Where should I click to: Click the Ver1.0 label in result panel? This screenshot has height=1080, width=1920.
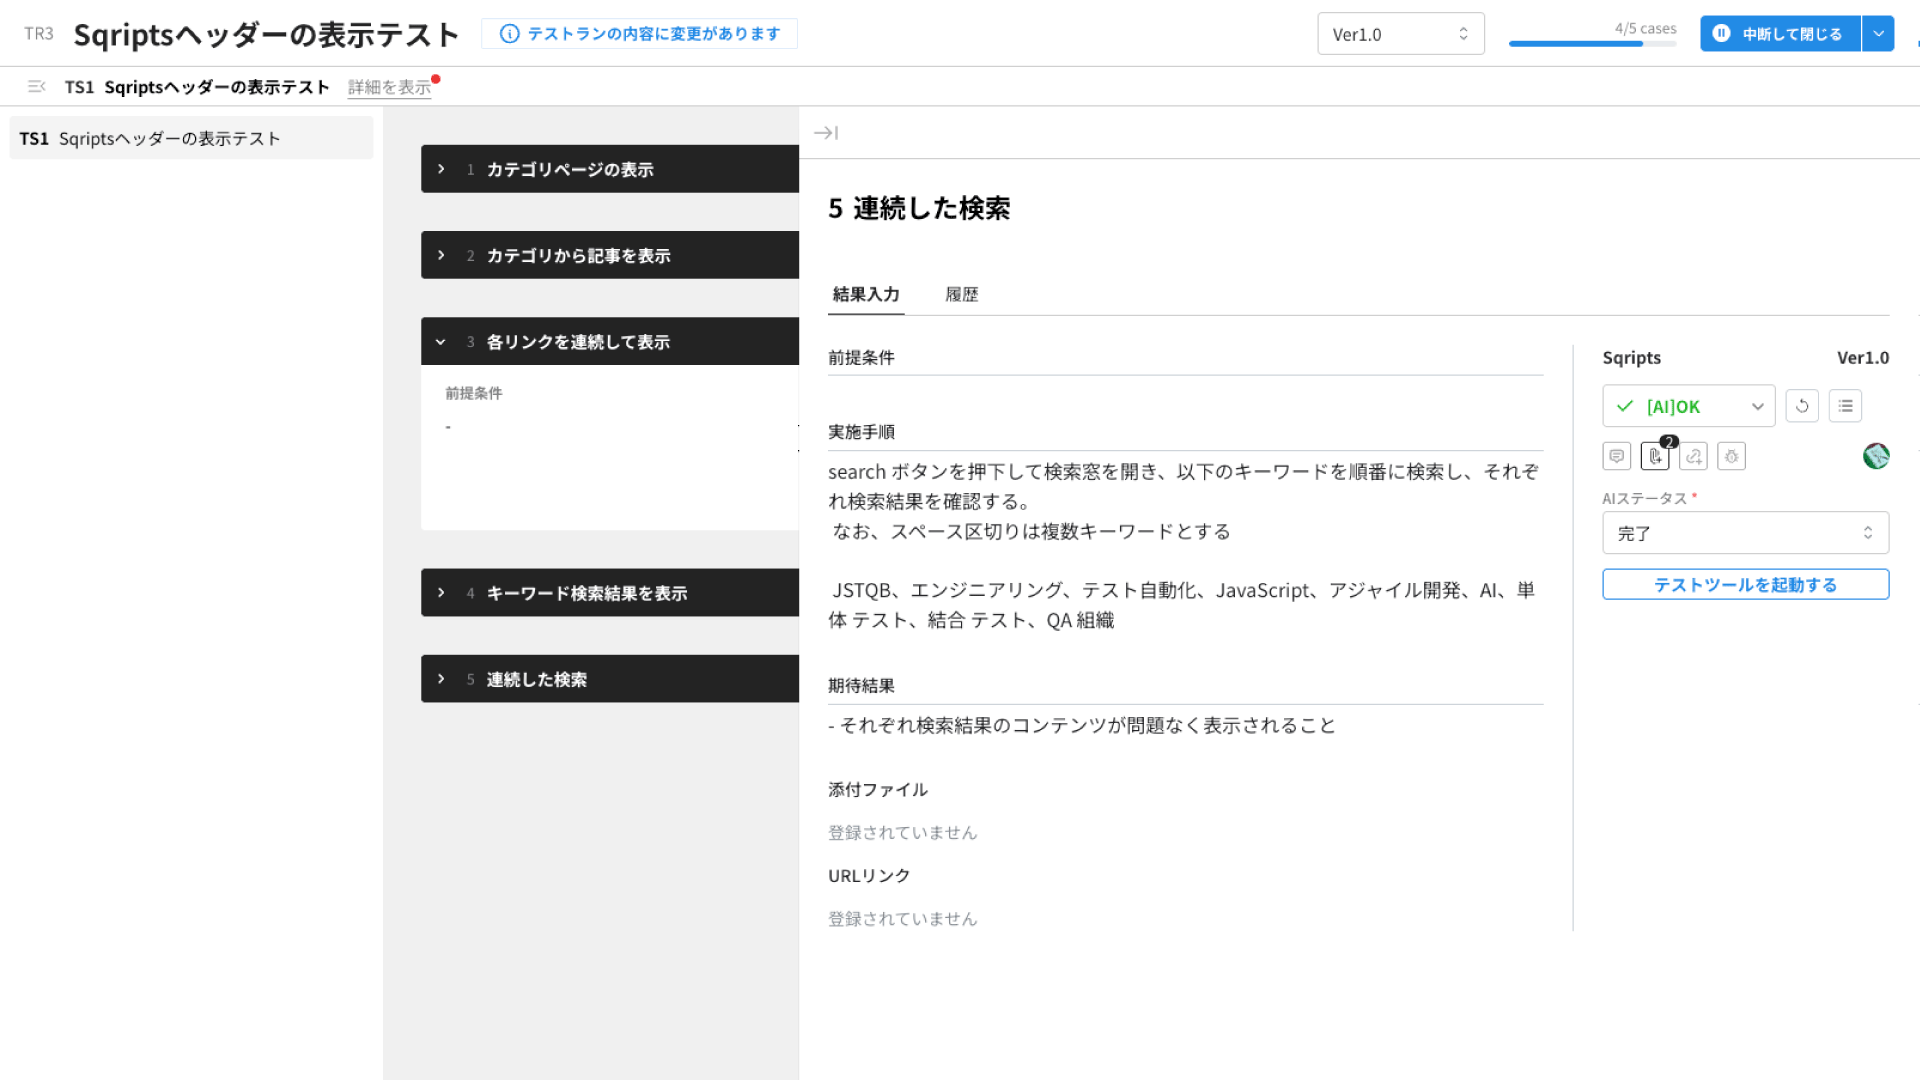click(x=1863, y=358)
